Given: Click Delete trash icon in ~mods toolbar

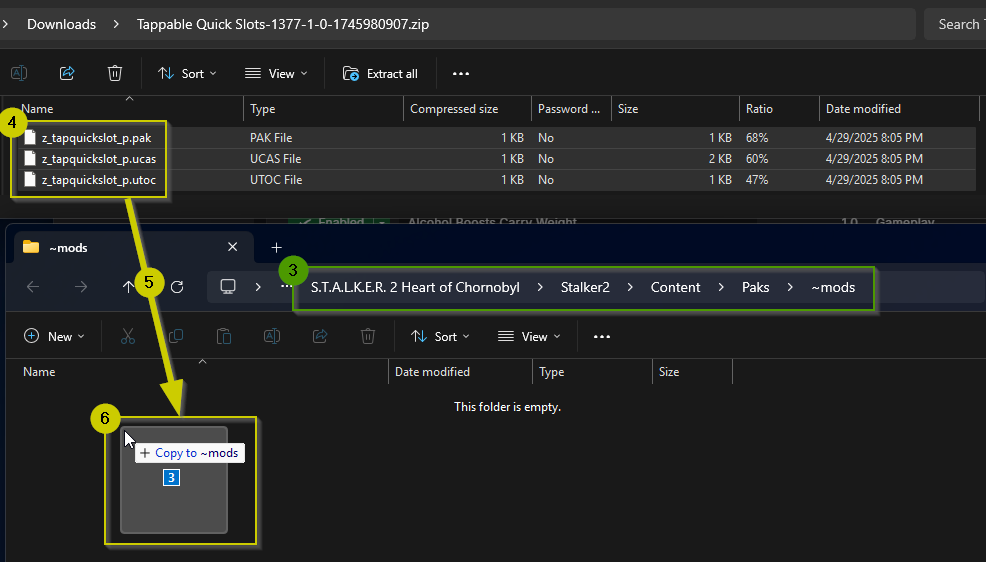Looking at the screenshot, I should tap(368, 336).
